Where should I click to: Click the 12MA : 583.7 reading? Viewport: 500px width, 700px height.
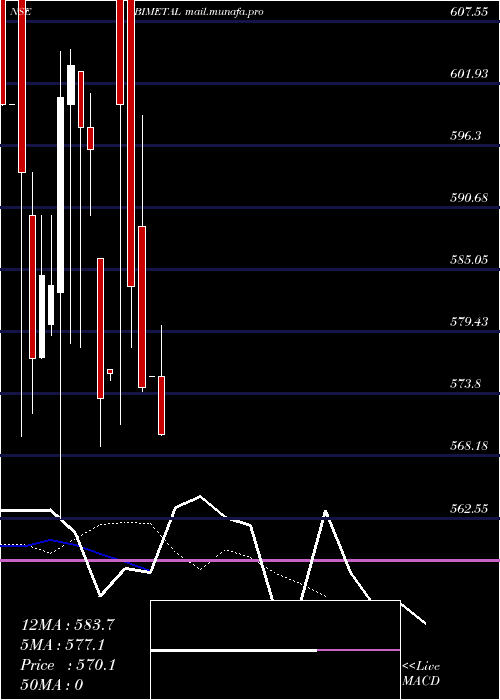click(68, 625)
